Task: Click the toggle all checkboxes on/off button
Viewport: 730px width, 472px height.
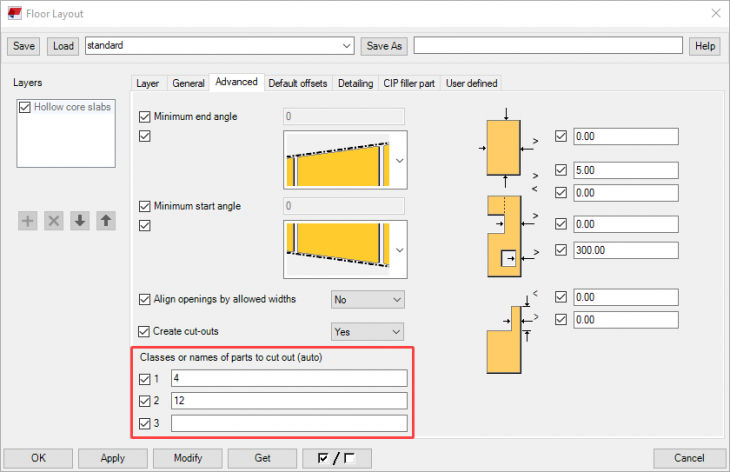Action: point(343,458)
